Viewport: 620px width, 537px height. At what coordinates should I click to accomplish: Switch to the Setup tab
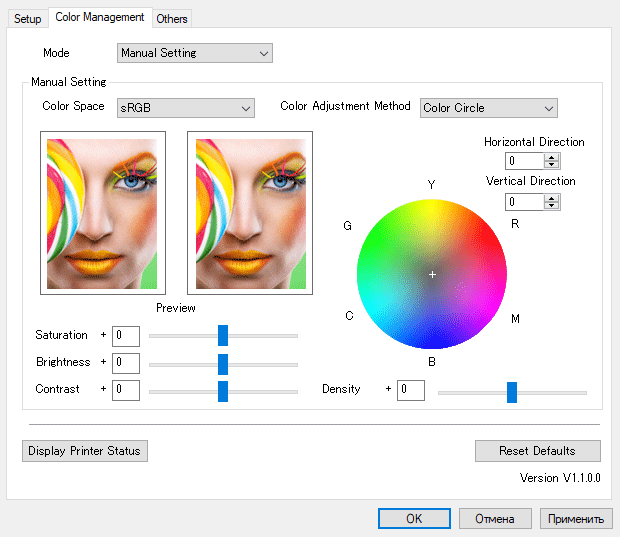pos(28,19)
